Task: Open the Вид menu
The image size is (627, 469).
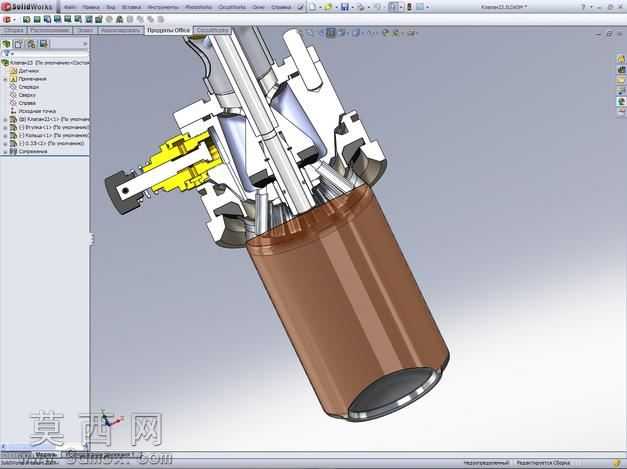Action: [x=111, y=7]
